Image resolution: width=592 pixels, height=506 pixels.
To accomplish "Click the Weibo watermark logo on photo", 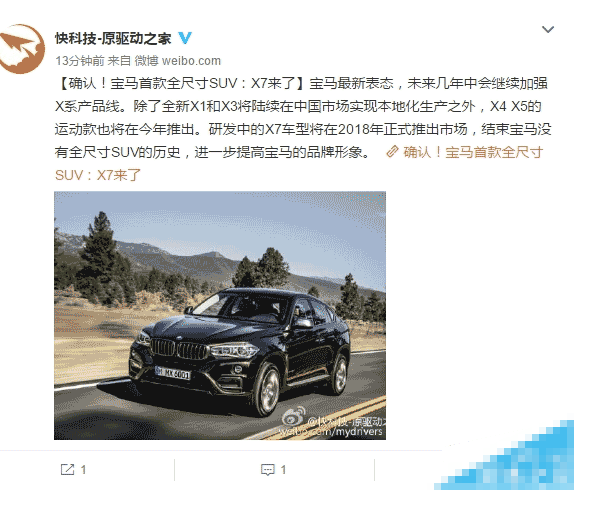I will click(x=294, y=416).
